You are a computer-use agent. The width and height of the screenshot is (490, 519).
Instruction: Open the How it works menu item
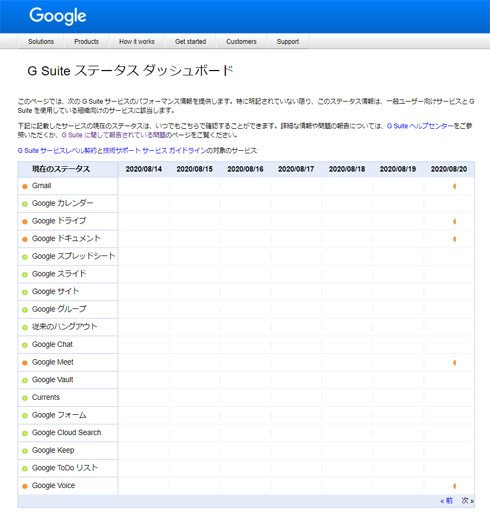137,42
